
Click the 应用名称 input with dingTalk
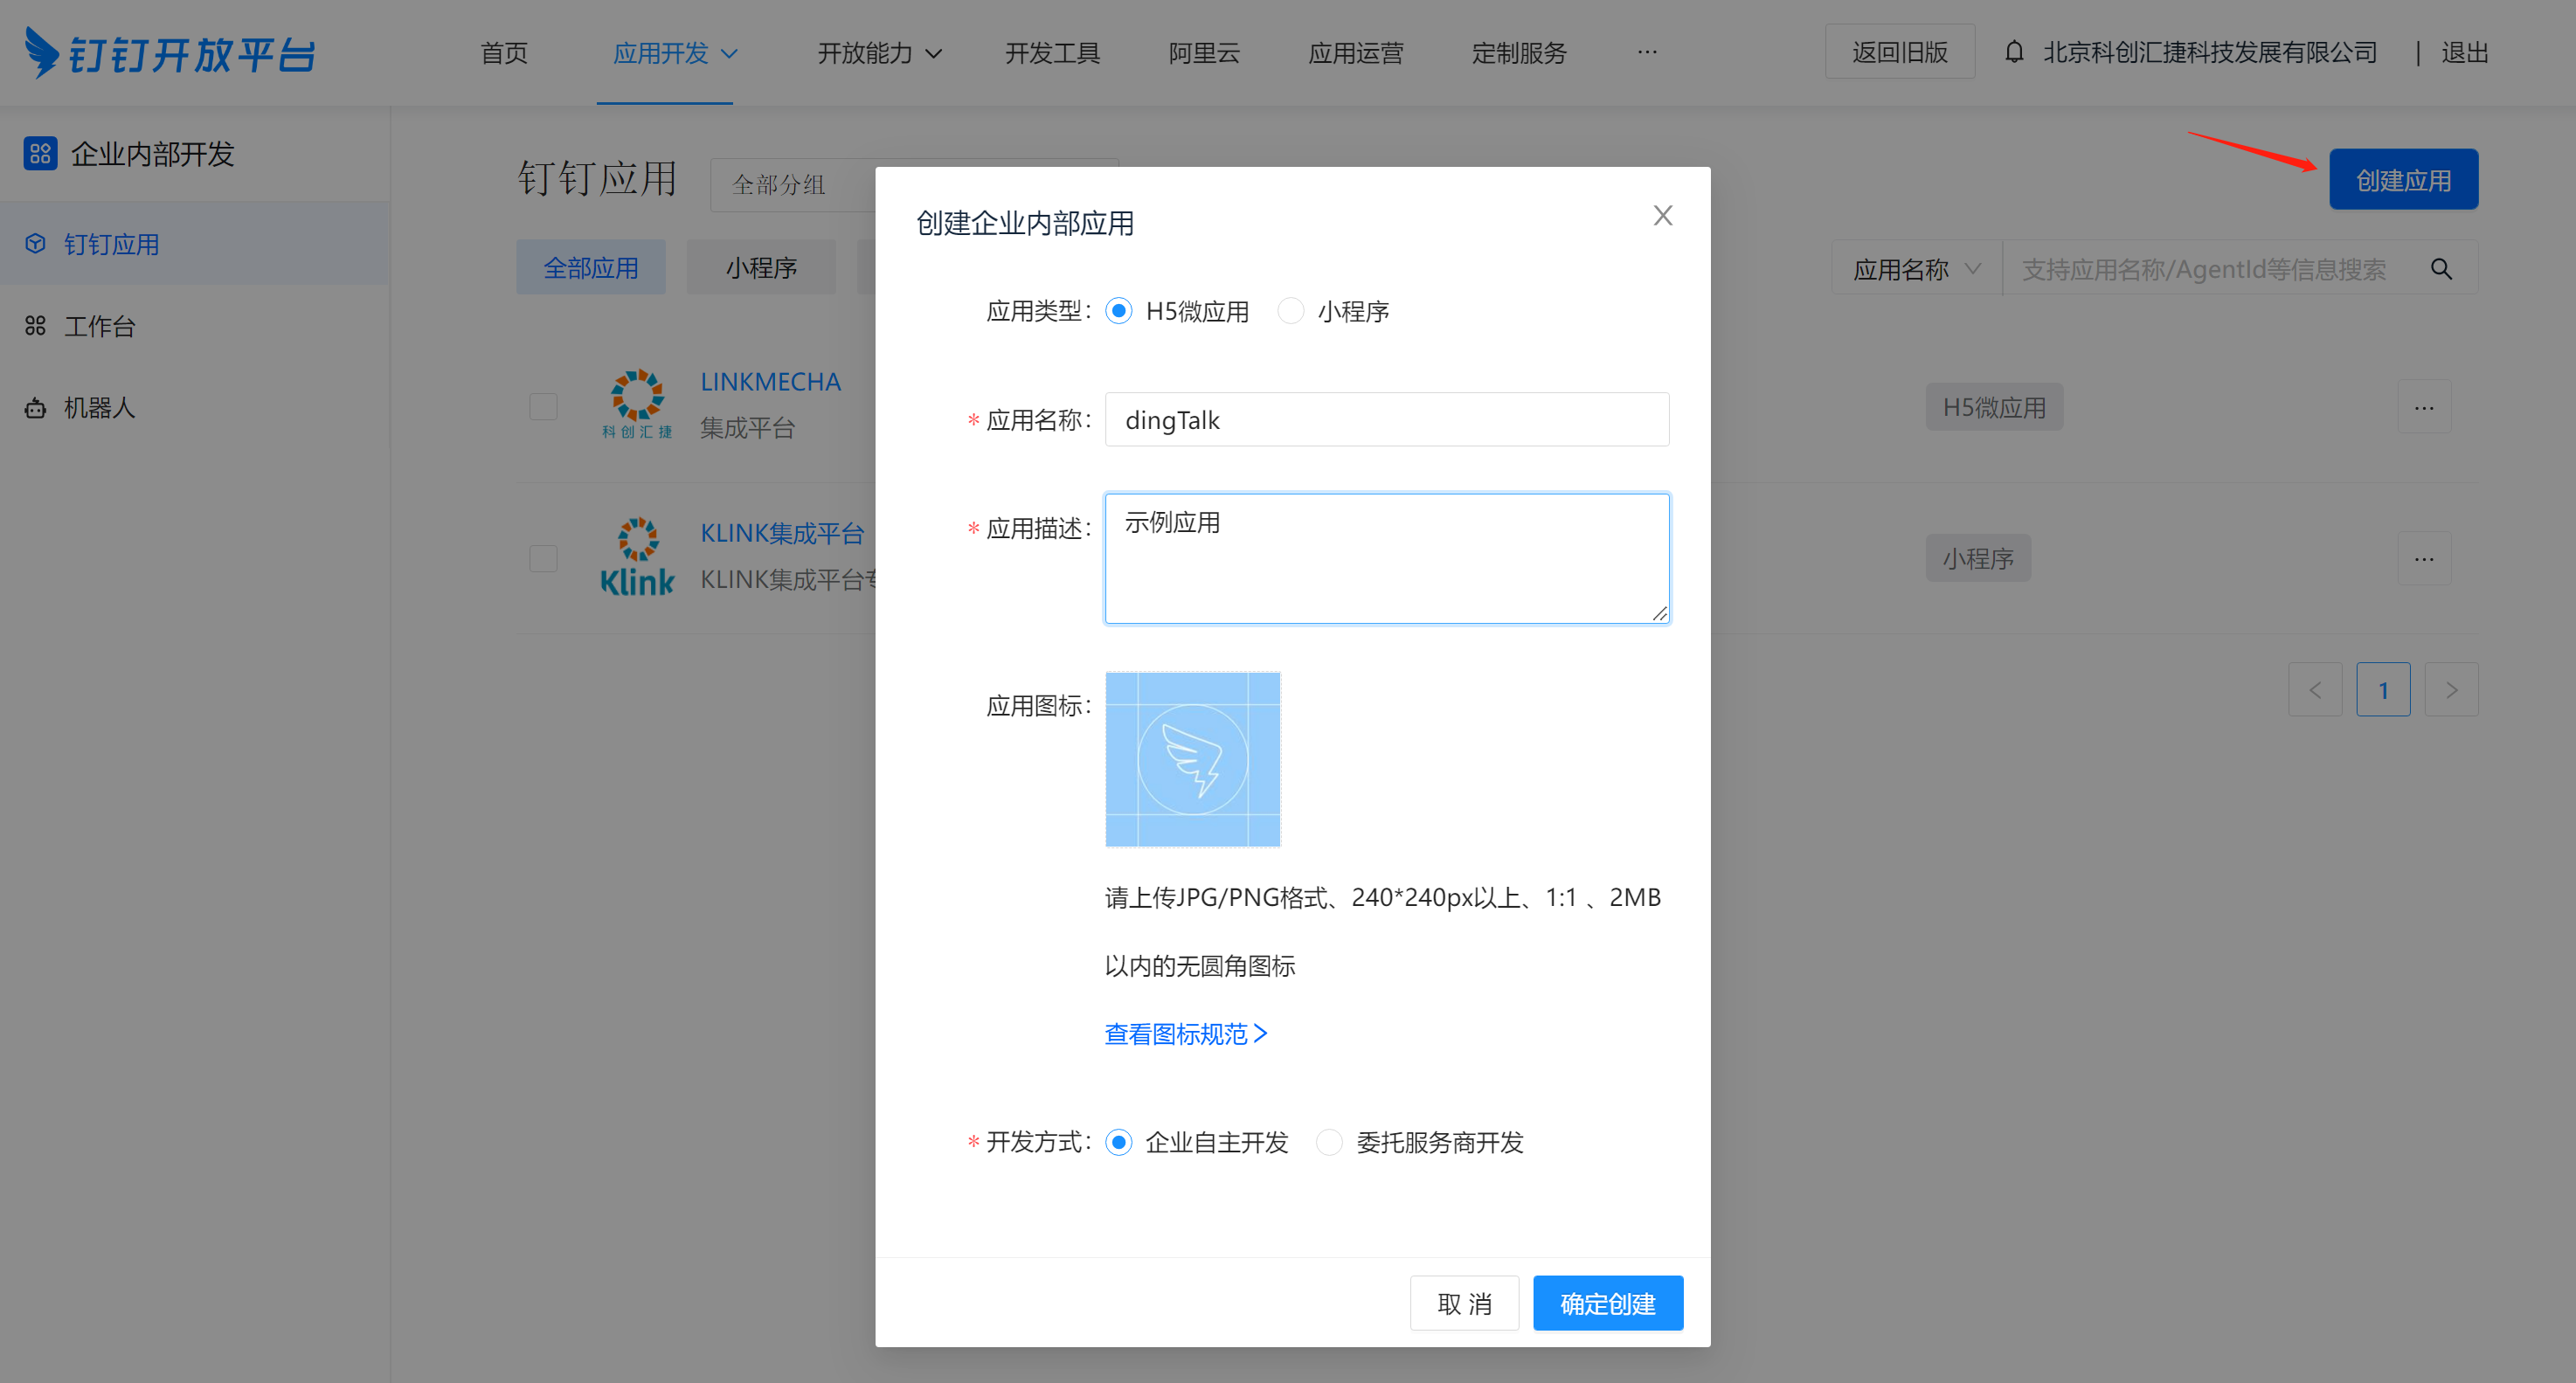click(x=1387, y=419)
